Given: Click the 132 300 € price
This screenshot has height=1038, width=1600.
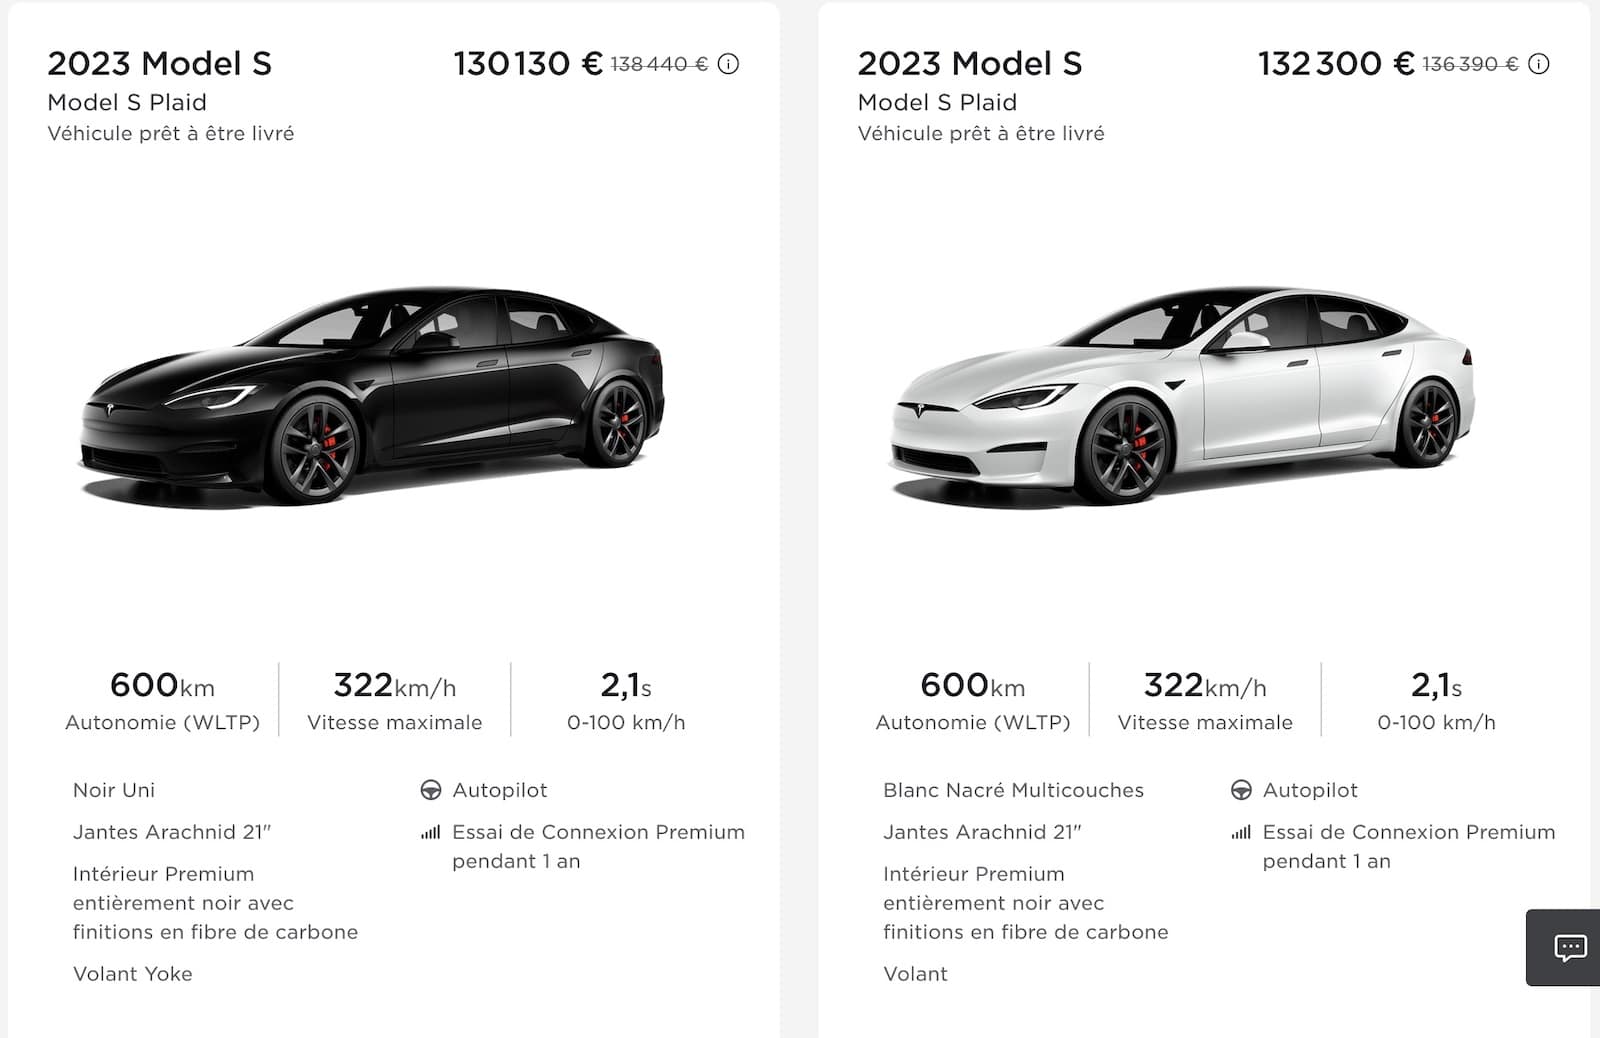Looking at the screenshot, I should pyautogui.click(x=1335, y=64).
